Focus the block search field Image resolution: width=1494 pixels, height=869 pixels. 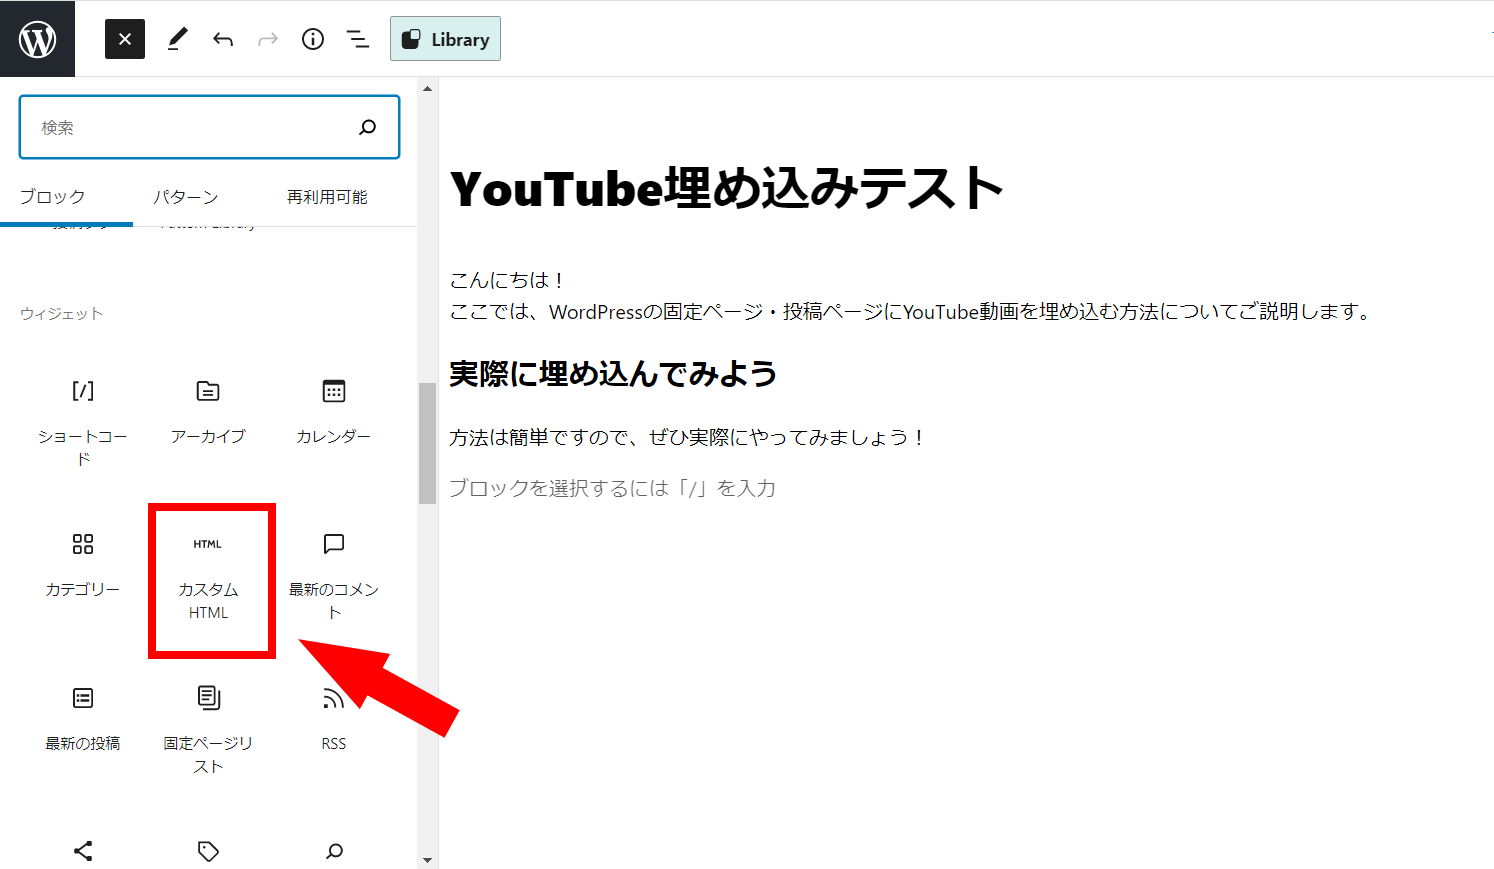point(209,127)
